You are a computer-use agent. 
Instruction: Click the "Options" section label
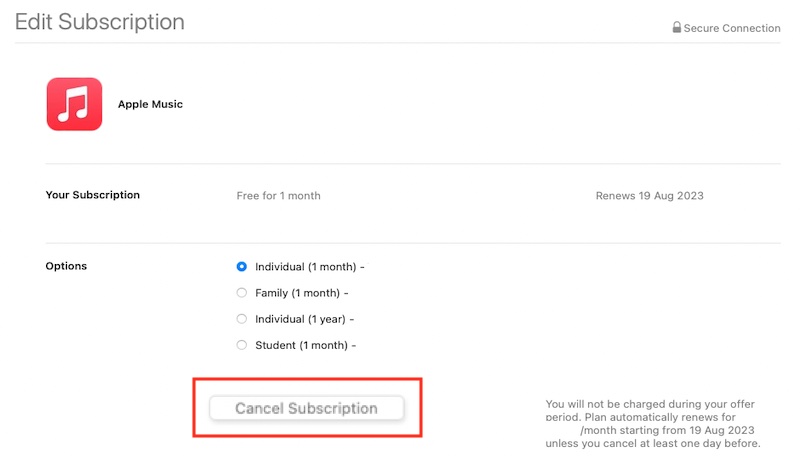[66, 266]
